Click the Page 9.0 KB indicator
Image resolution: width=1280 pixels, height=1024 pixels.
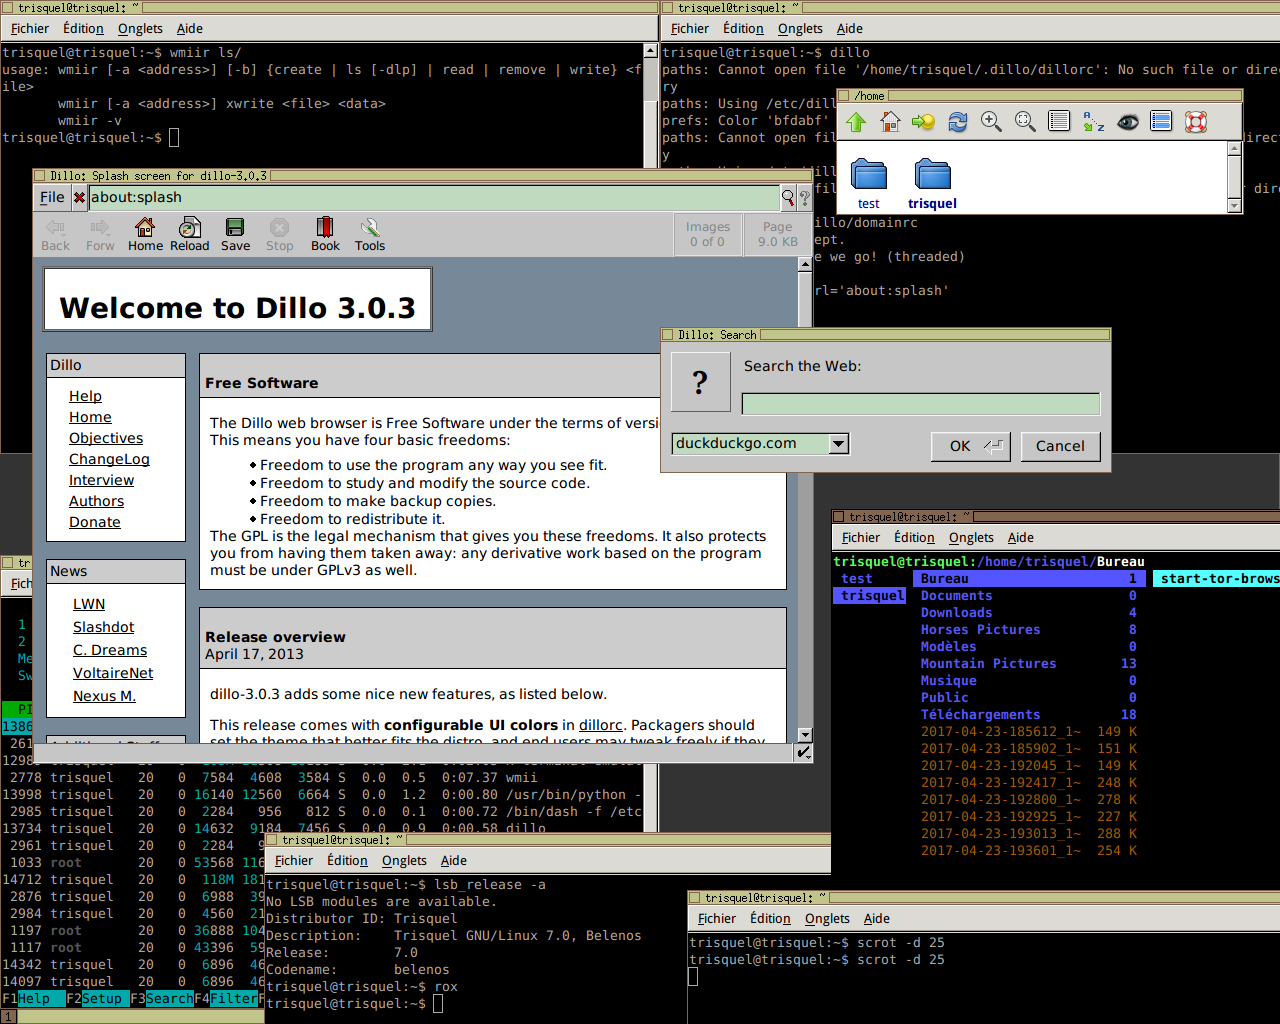778,234
